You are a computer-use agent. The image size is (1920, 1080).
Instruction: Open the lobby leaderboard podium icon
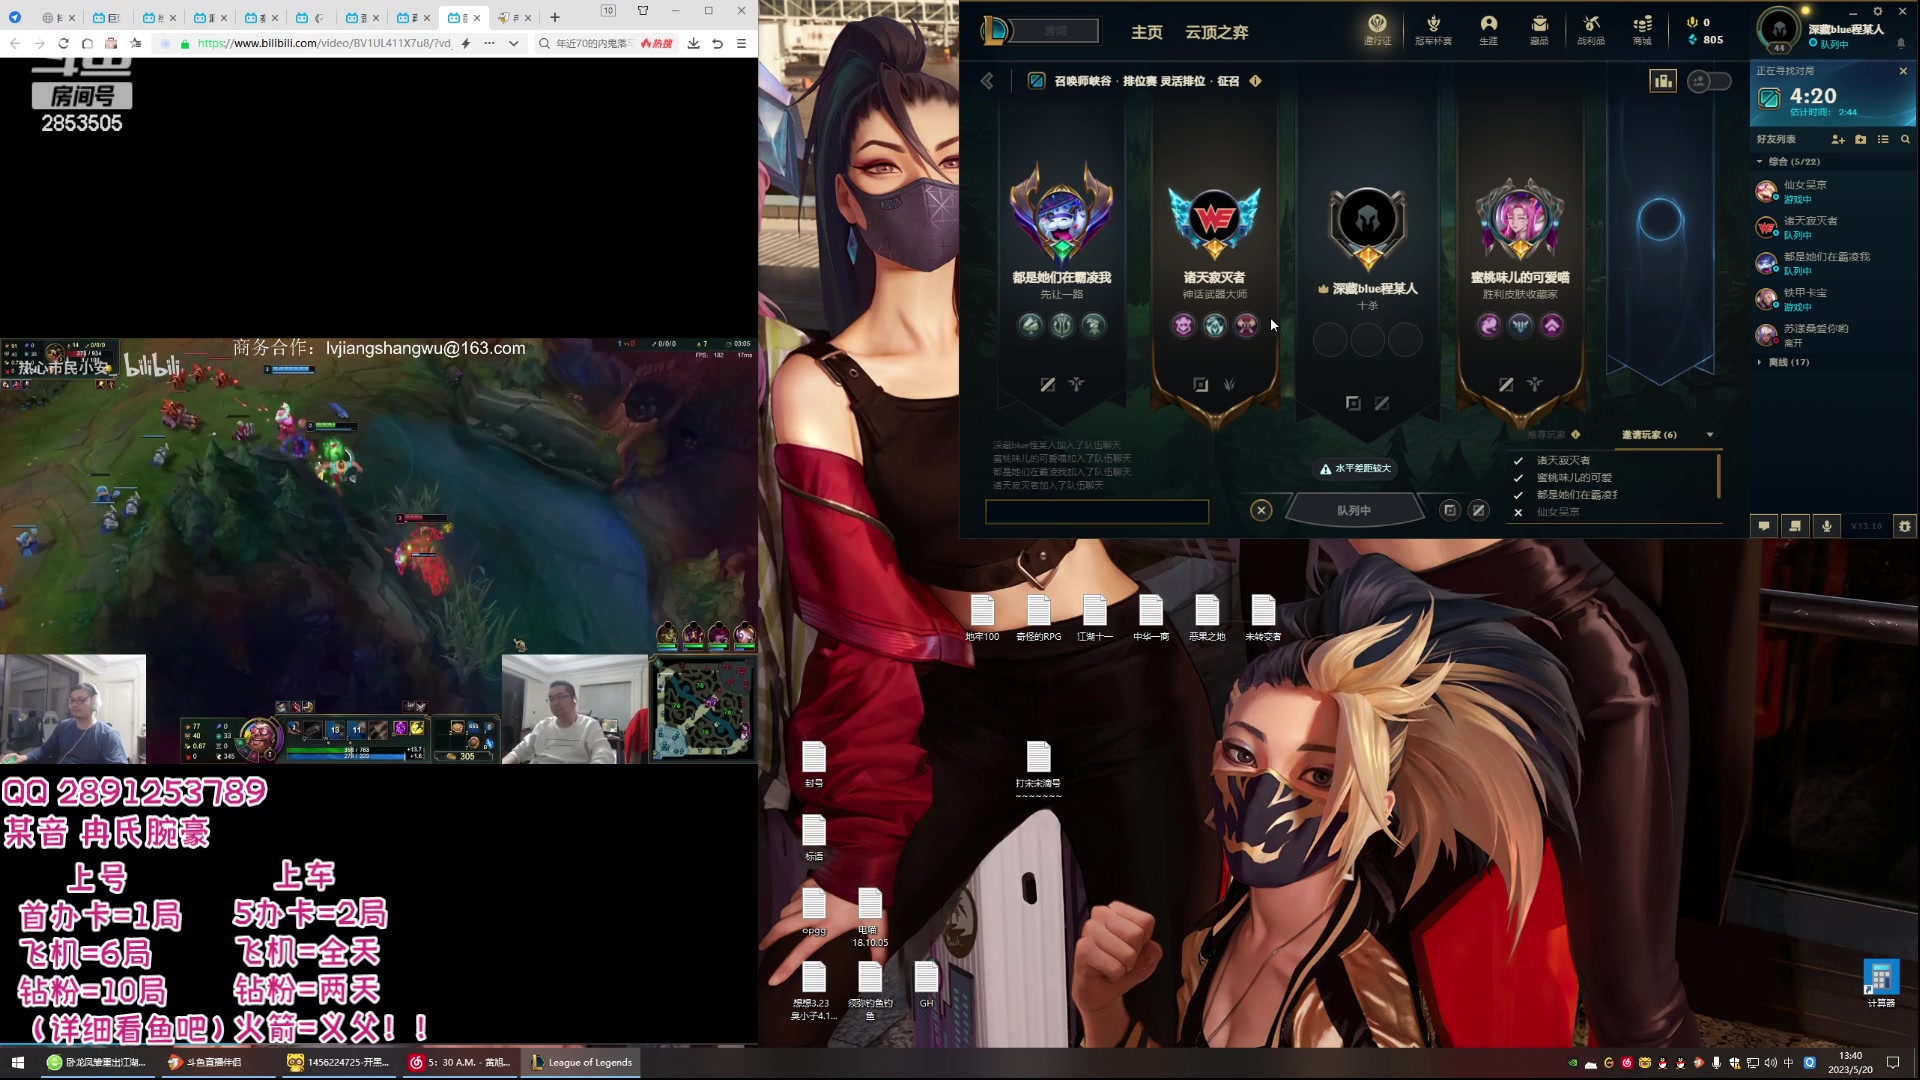tap(1663, 81)
